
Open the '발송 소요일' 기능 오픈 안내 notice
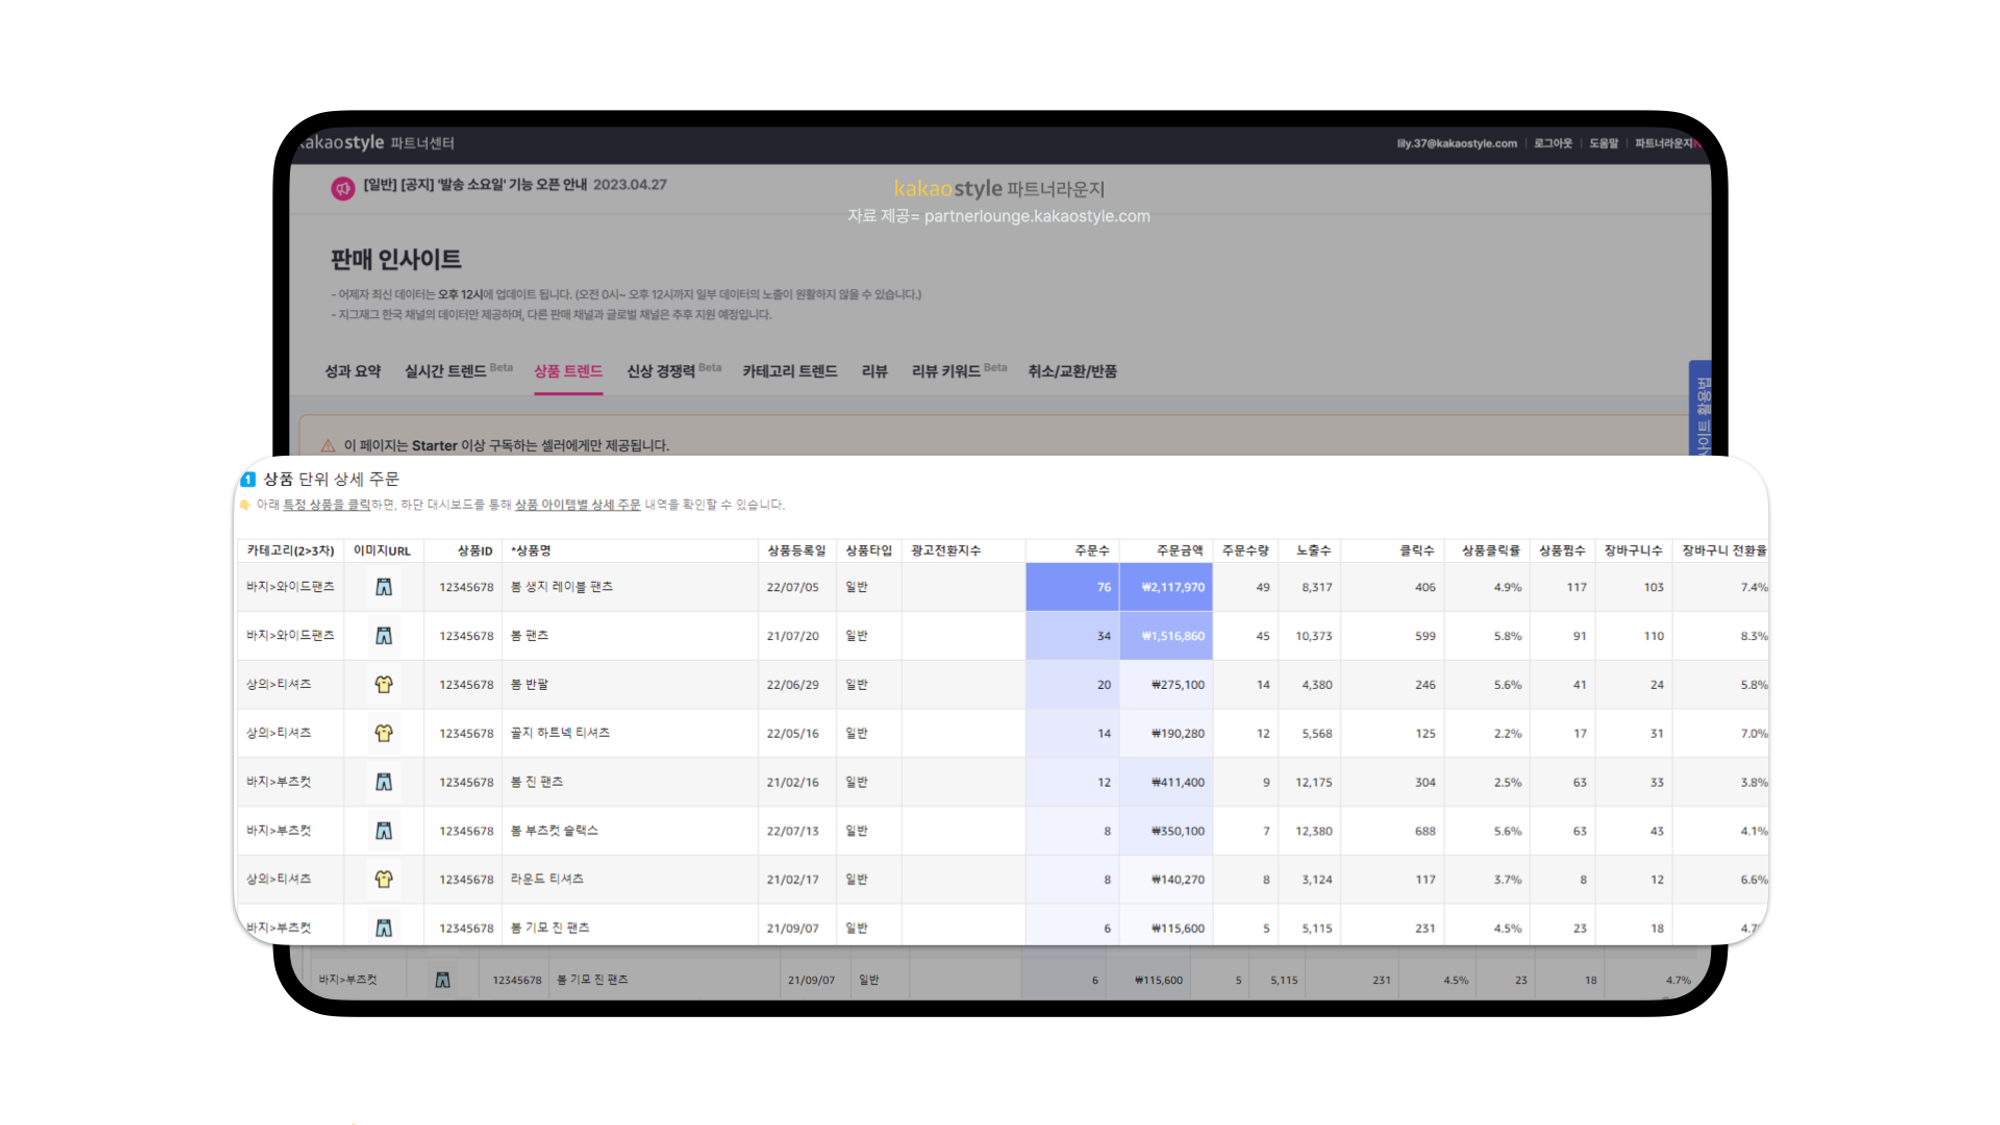tap(515, 185)
